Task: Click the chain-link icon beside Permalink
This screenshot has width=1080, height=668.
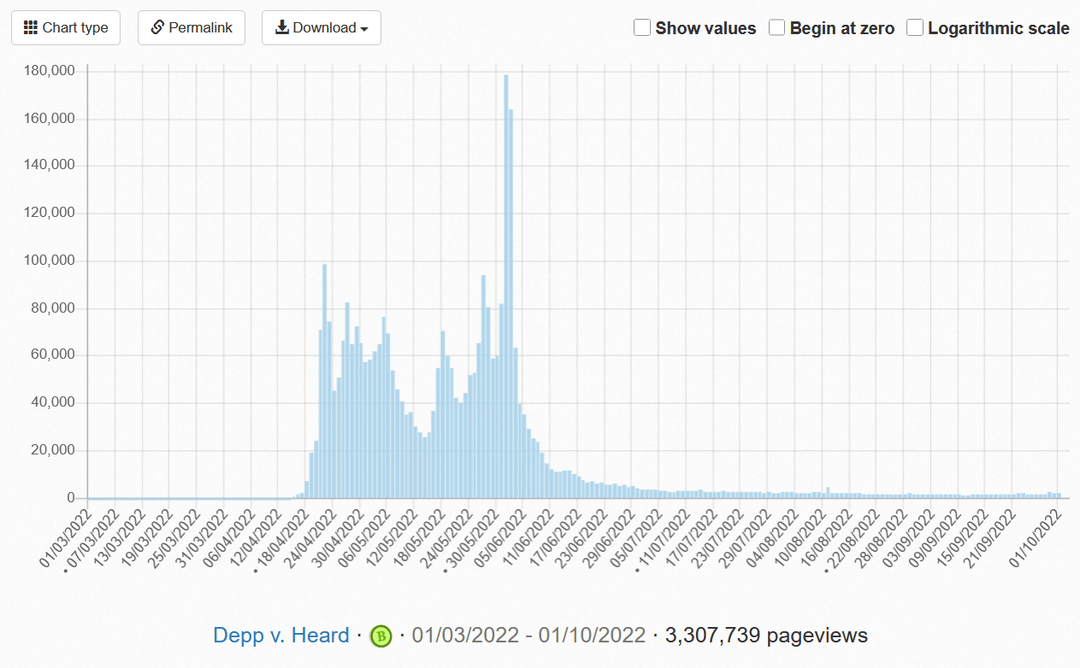Action: 157,28
